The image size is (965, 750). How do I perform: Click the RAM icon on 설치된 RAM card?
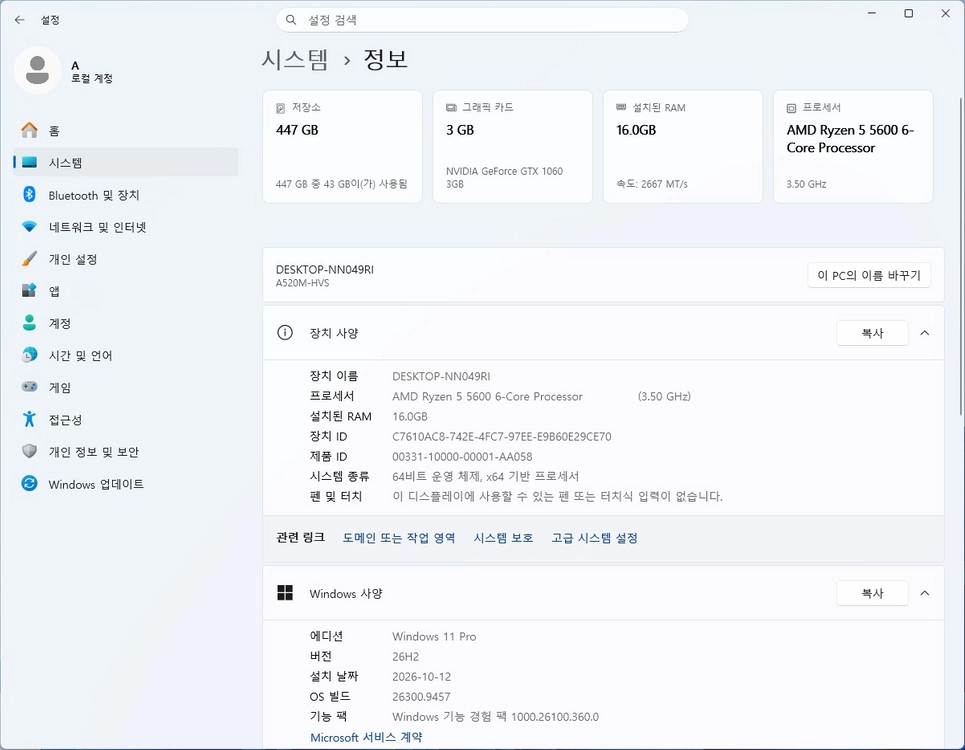click(622, 107)
